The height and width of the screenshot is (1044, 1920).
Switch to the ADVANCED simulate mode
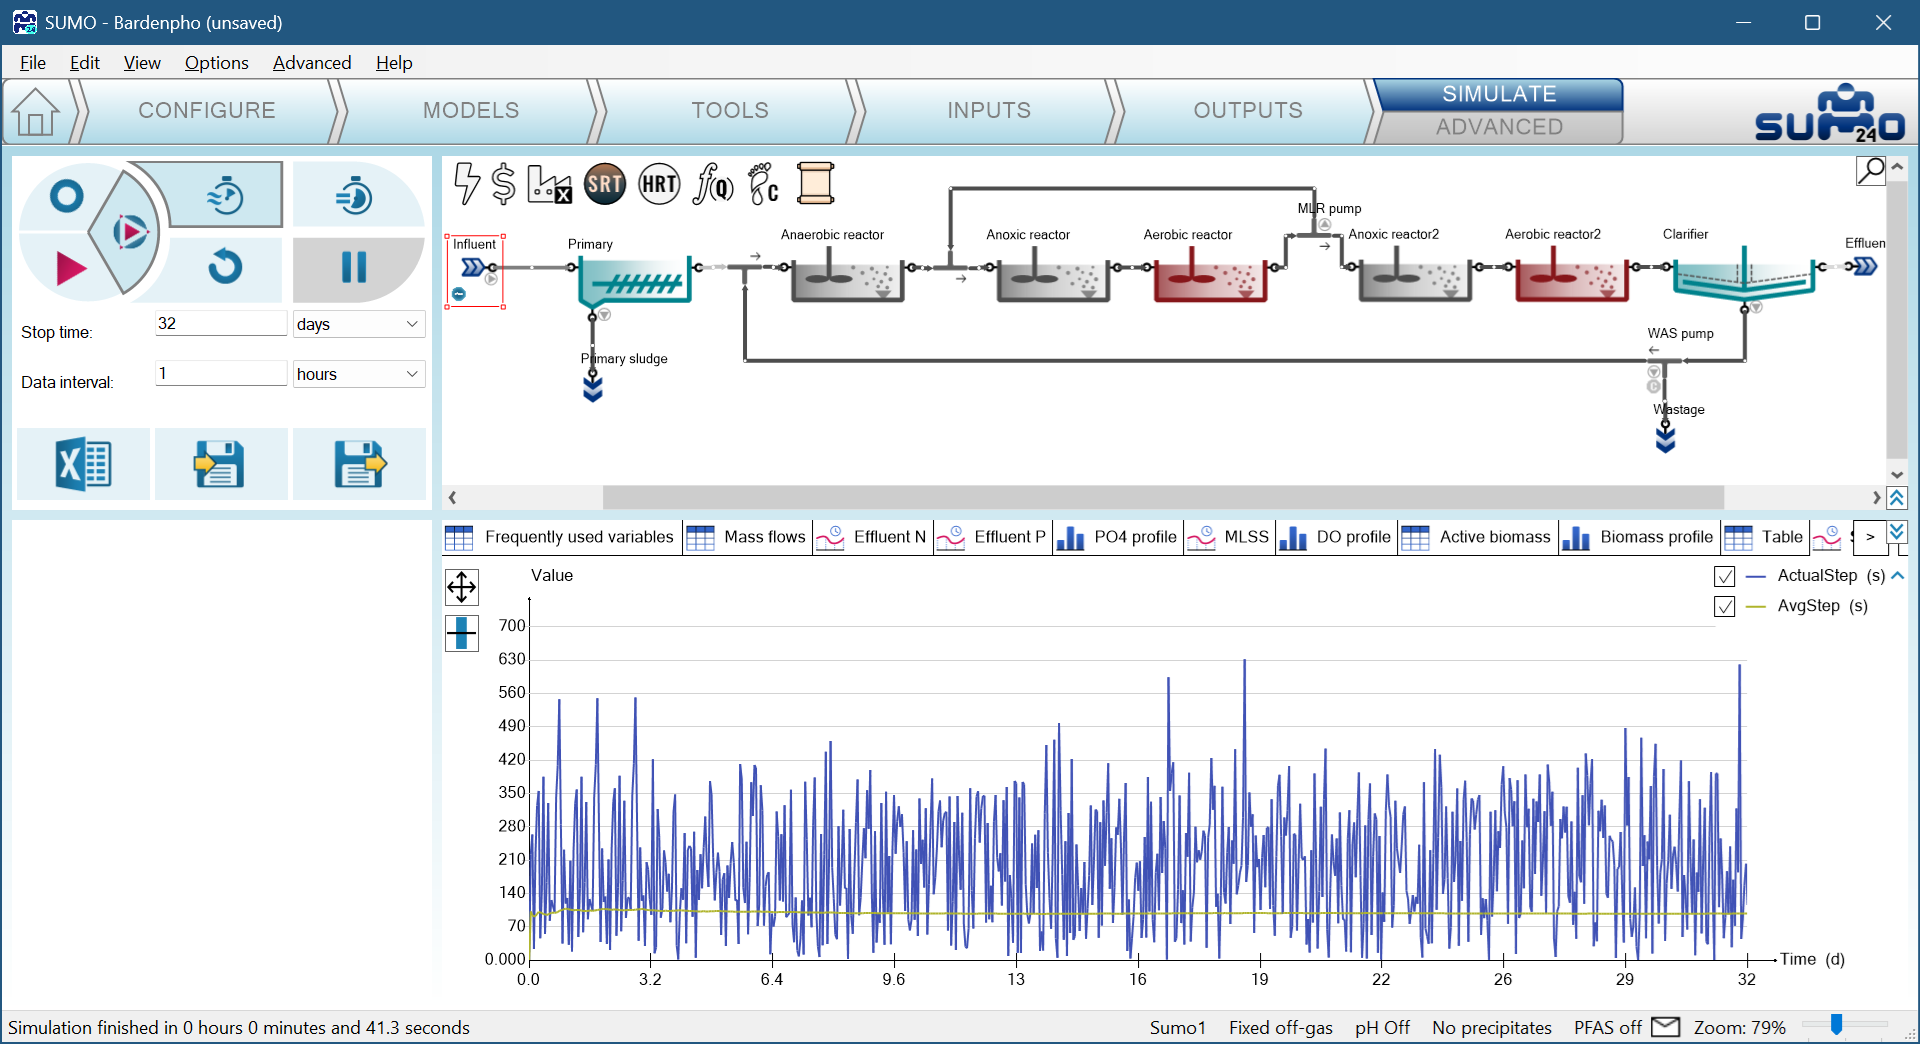[x=1498, y=127]
